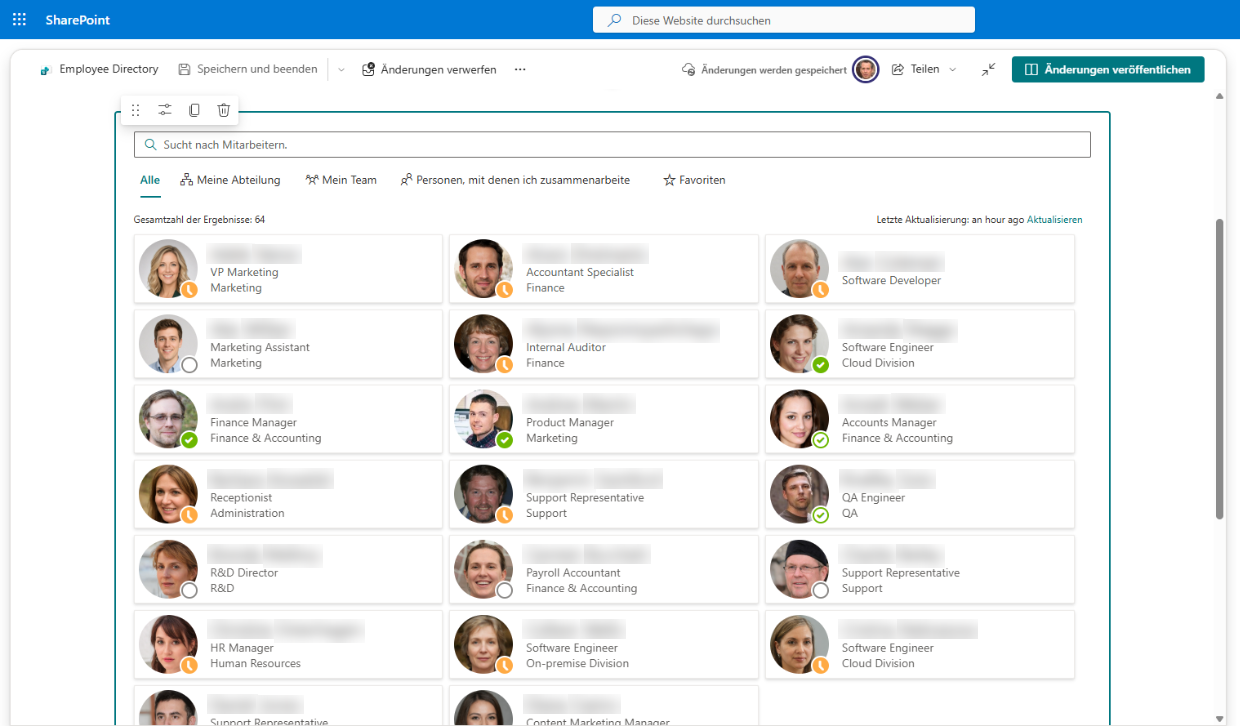The image size is (1240, 726).
Task: Select the Accountant Specialist's profile photo
Action: (x=484, y=269)
